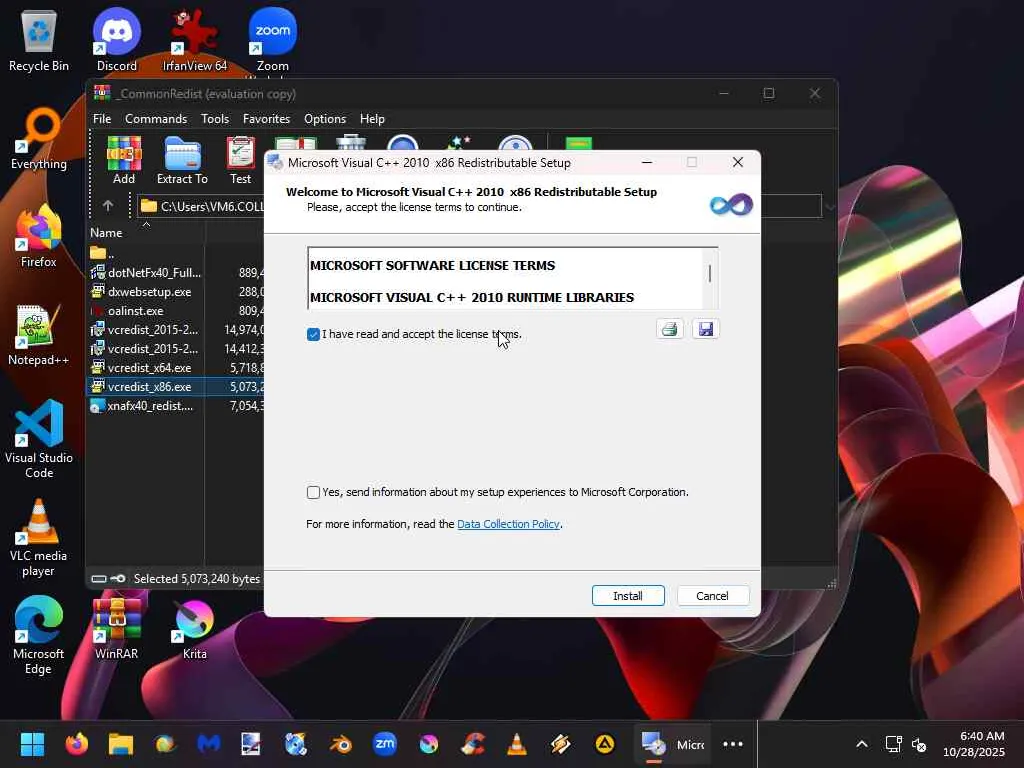Viewport: 1024px width, 768px height.
Task: Select the Notepad++ desktop shortcut
Action: (39, 334)
